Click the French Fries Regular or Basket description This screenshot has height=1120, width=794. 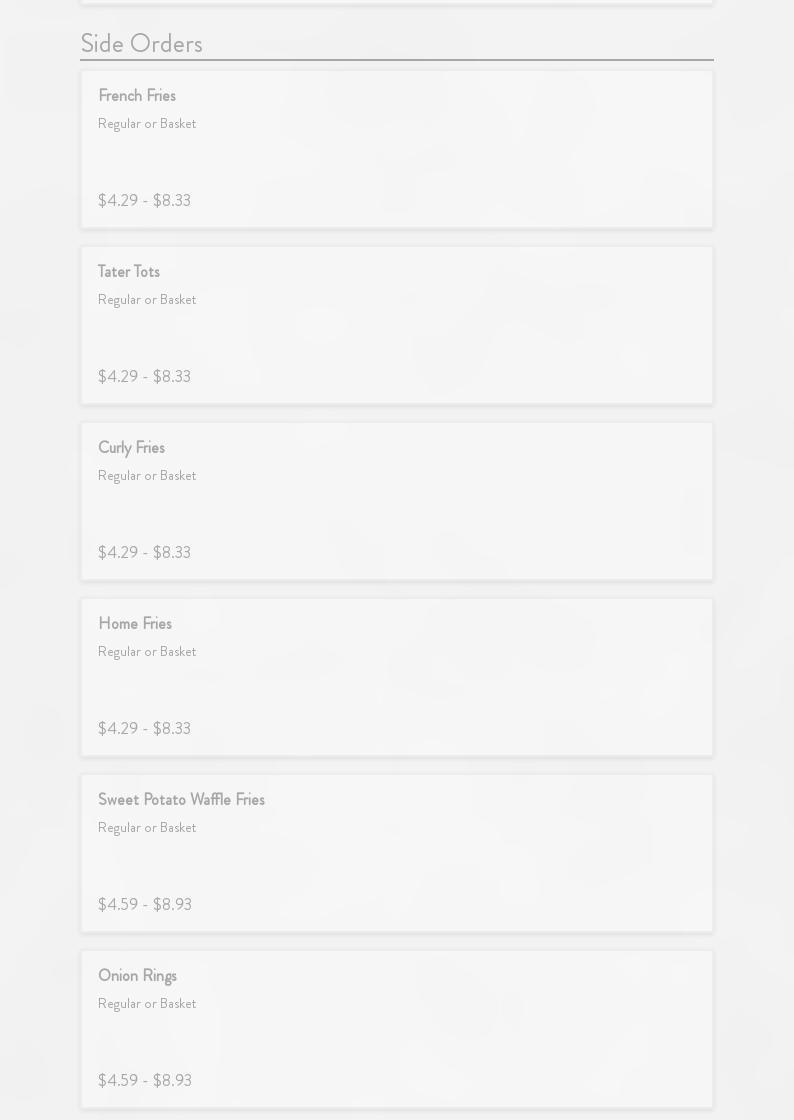tap(147, 124)
